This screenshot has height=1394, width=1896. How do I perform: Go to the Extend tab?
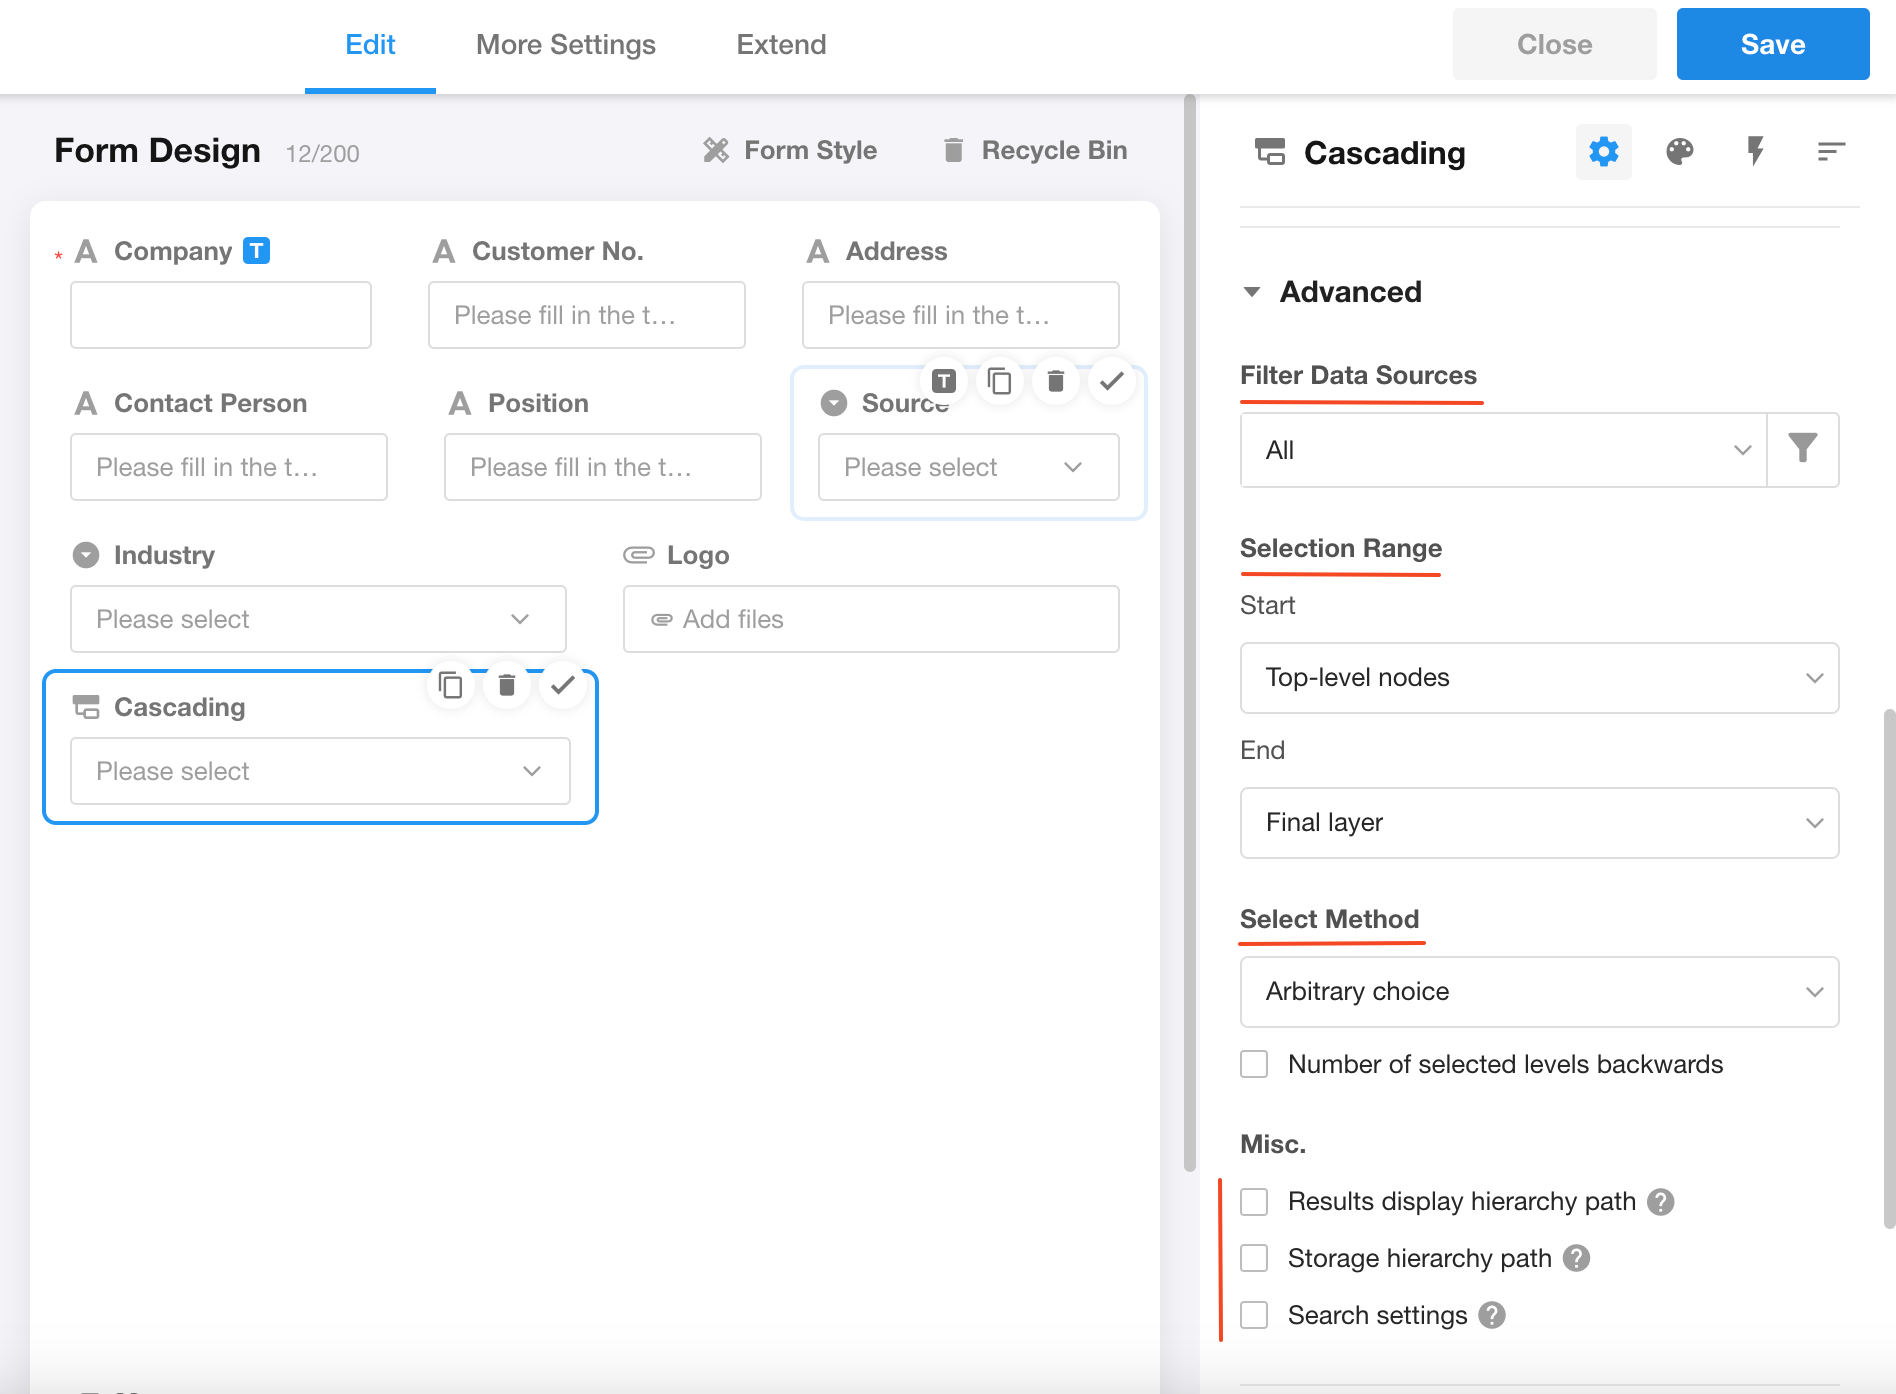click(781, 45)
